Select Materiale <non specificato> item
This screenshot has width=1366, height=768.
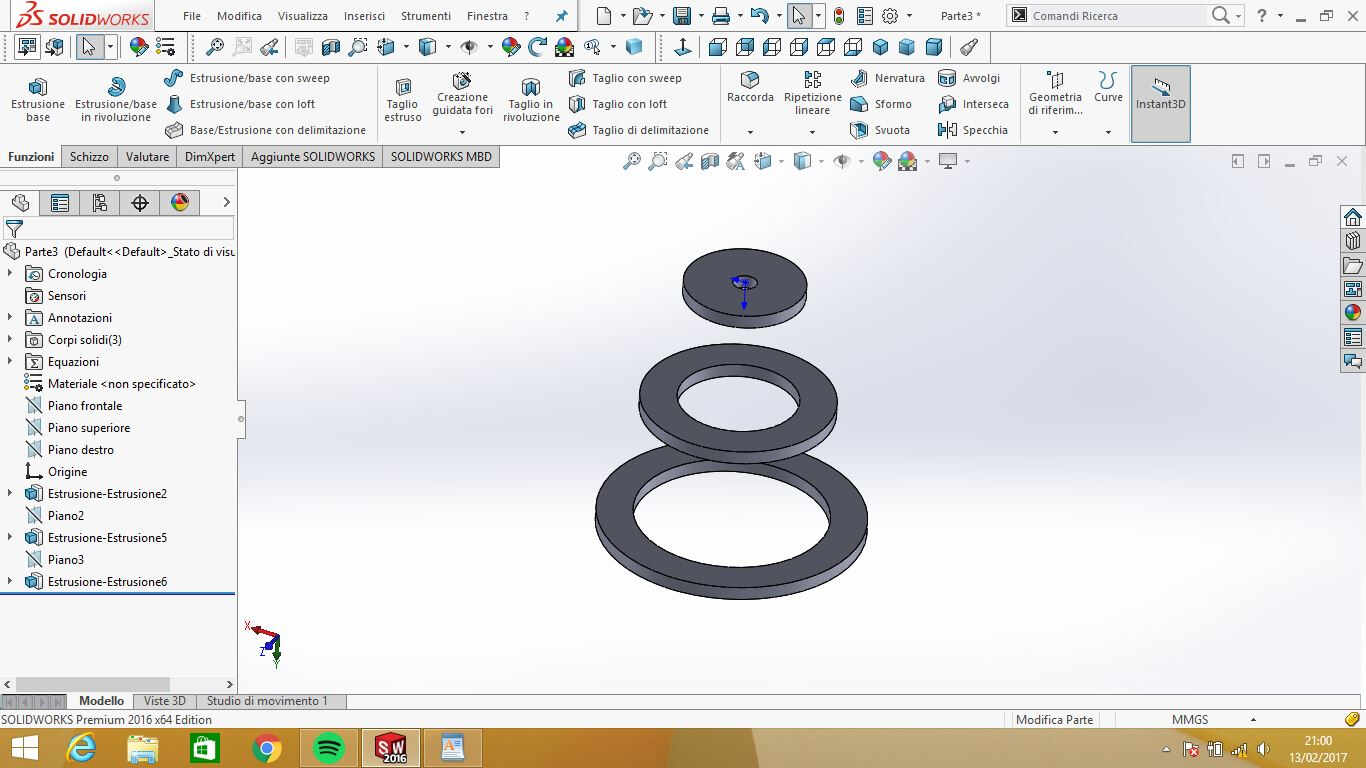pyautogui.click(x=110, y=383)
